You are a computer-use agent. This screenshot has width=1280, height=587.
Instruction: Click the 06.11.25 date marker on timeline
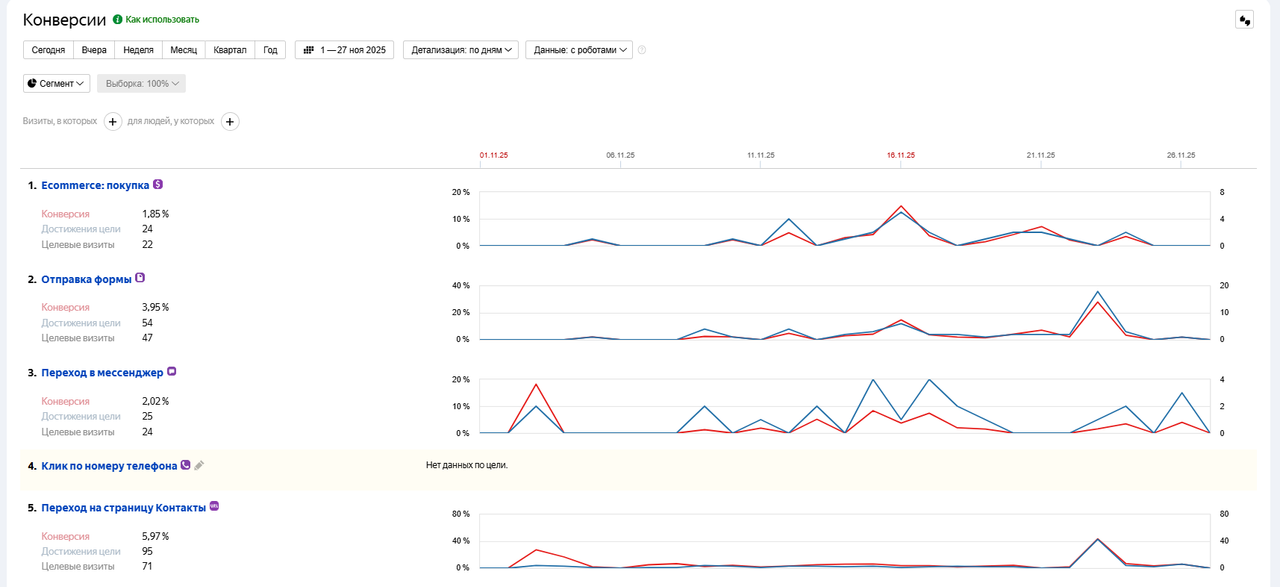click(620, 155)
